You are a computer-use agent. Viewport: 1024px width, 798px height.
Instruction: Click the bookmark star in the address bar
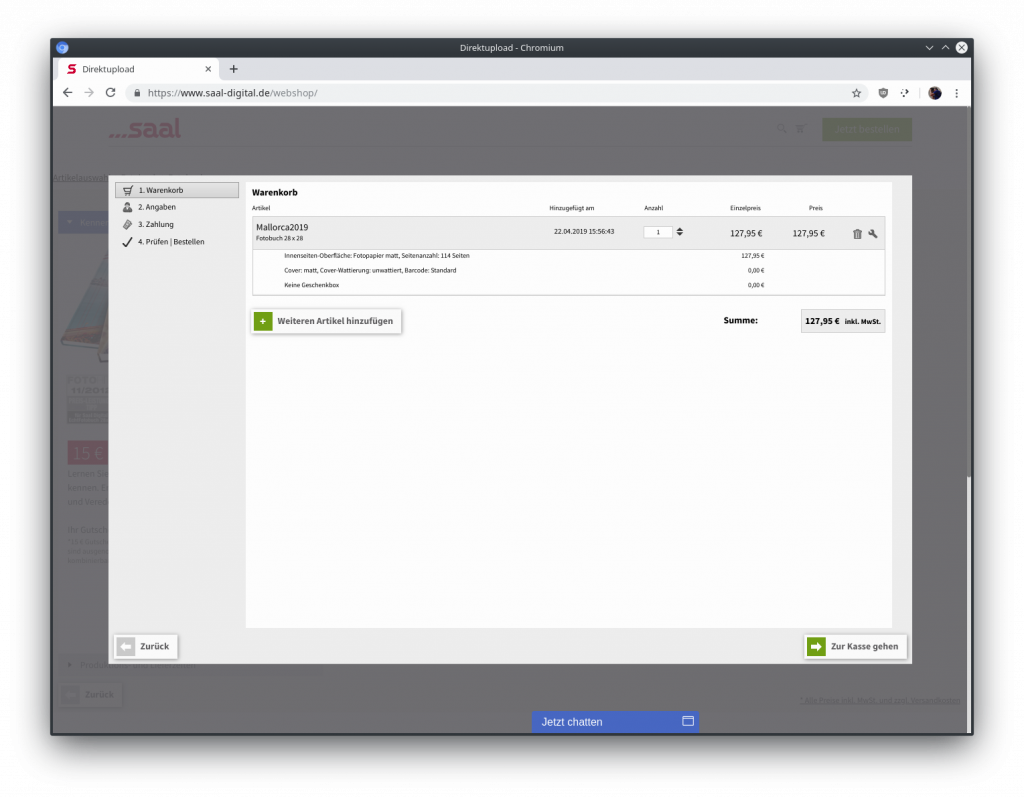pos(856,93)
